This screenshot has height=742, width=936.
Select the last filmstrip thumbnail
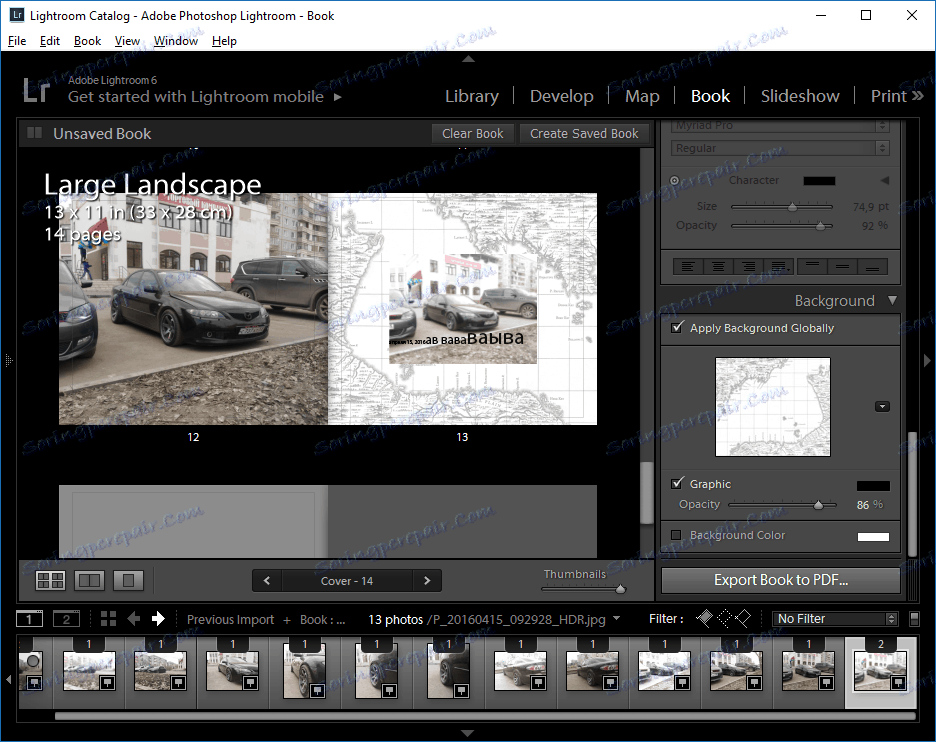click(x=880, y=671)
